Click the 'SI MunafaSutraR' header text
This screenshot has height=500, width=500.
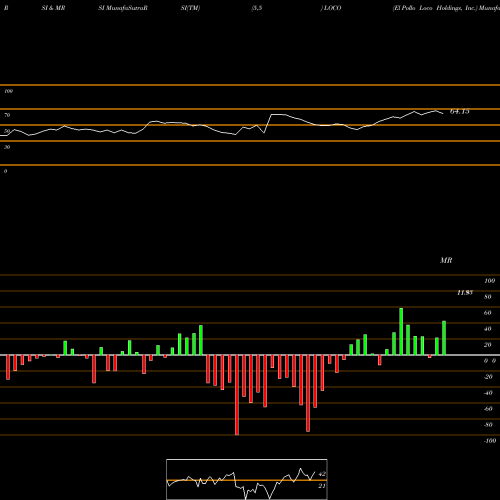(x=123, y=8)
